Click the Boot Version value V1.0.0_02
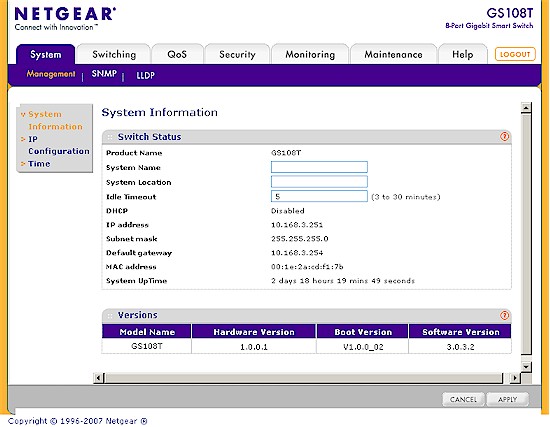 coord(363,347)
